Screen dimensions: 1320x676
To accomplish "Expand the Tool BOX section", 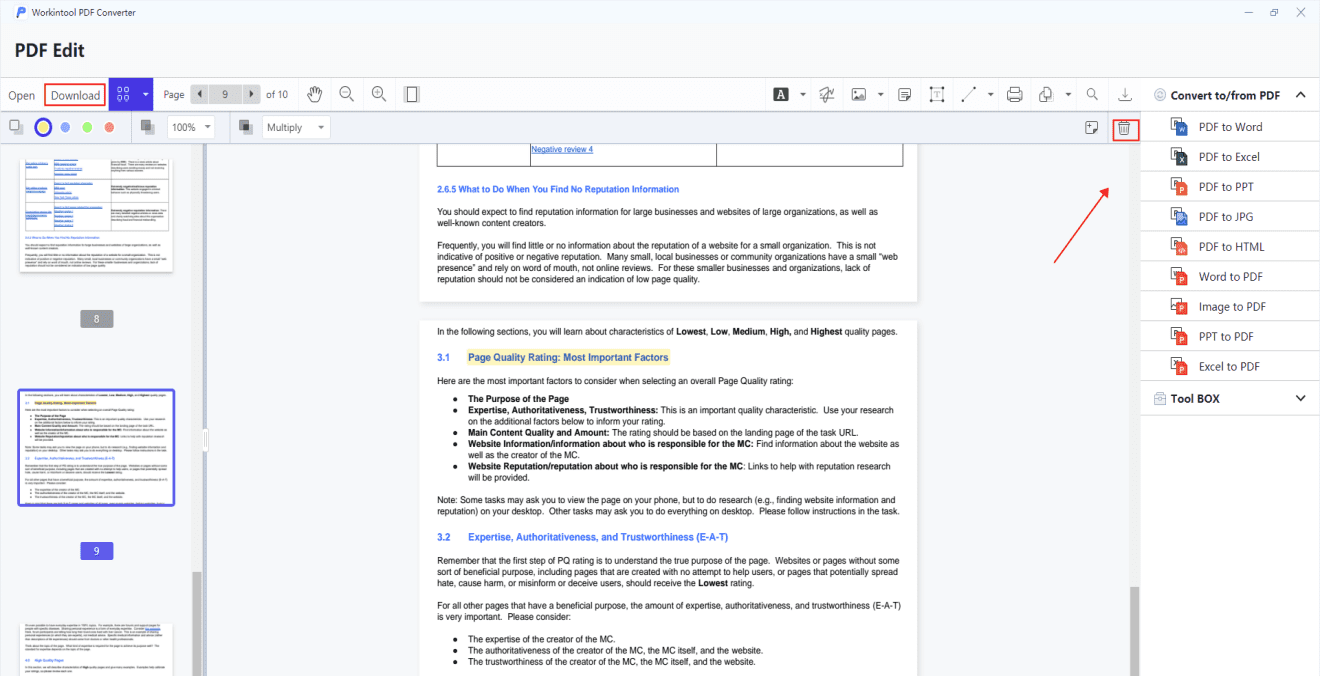I will tap(1229, 398).
